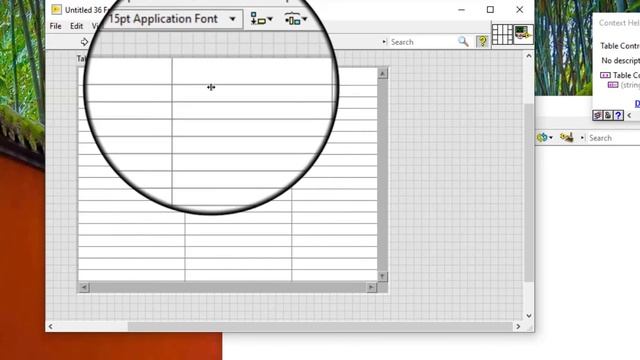Click the table's vertical scroll up arrow
The width and height of the screenshot is (640, 360).
(382, 73)
